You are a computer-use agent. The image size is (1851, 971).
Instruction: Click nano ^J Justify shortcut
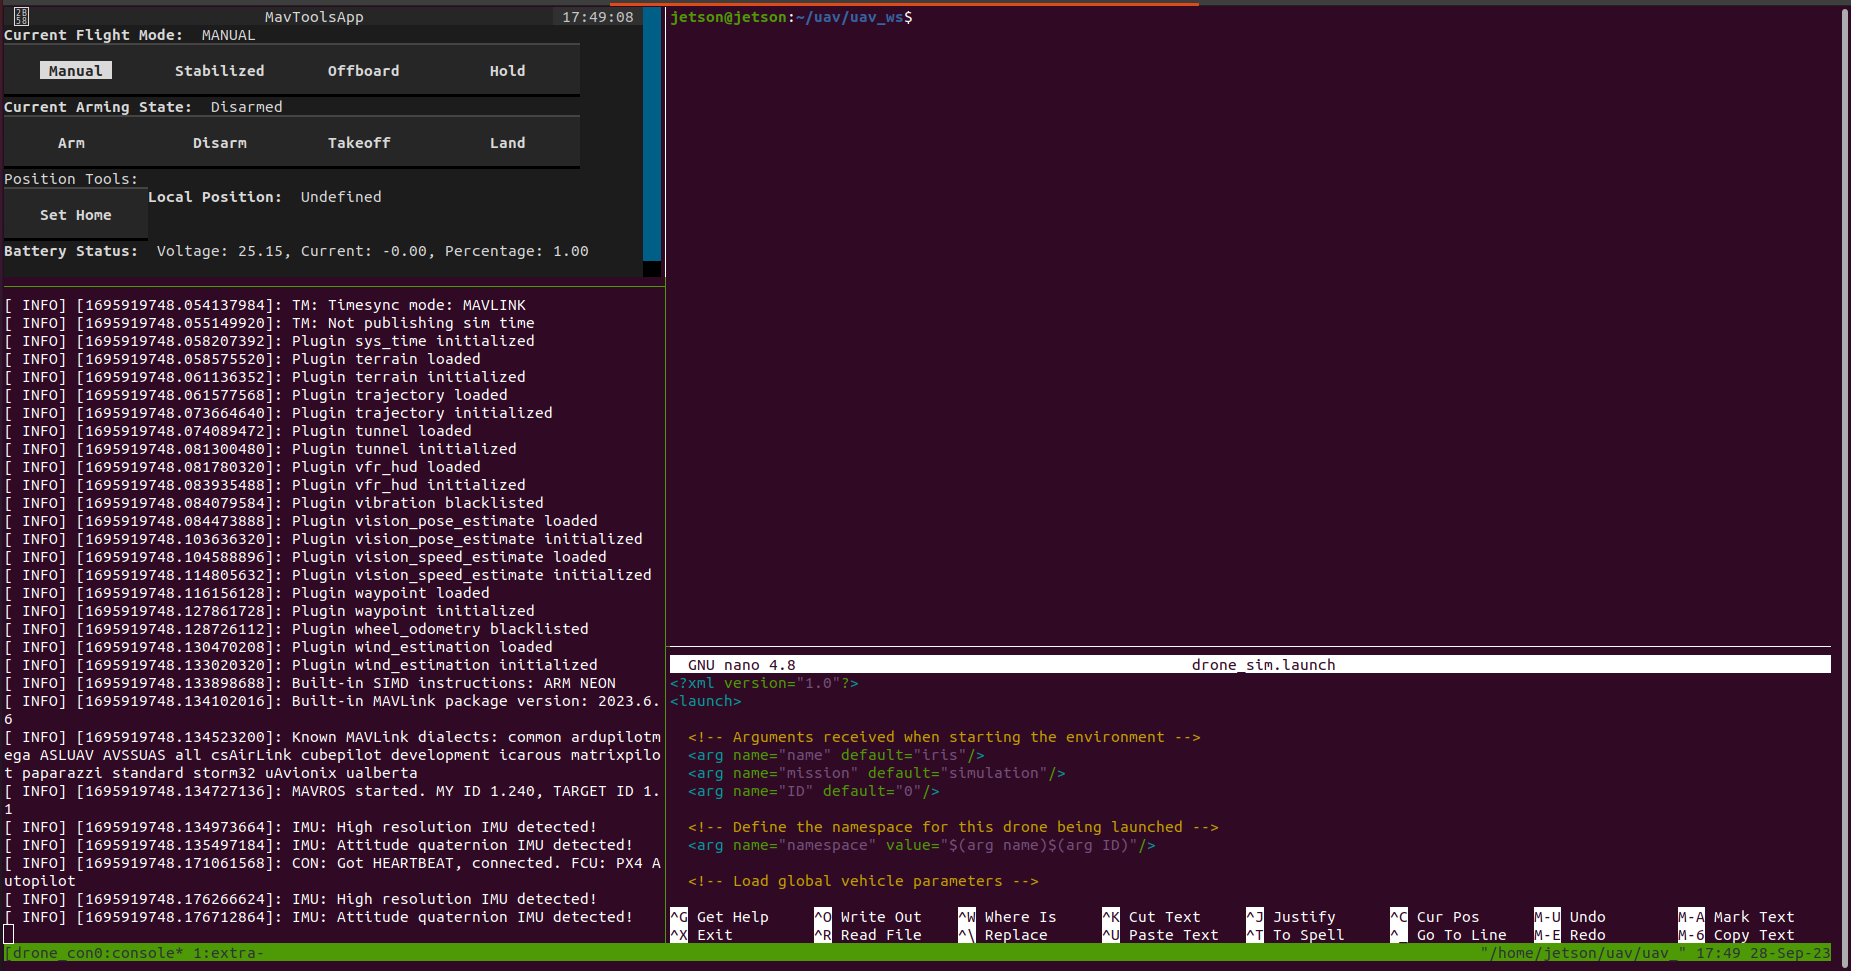(1291, 917)
